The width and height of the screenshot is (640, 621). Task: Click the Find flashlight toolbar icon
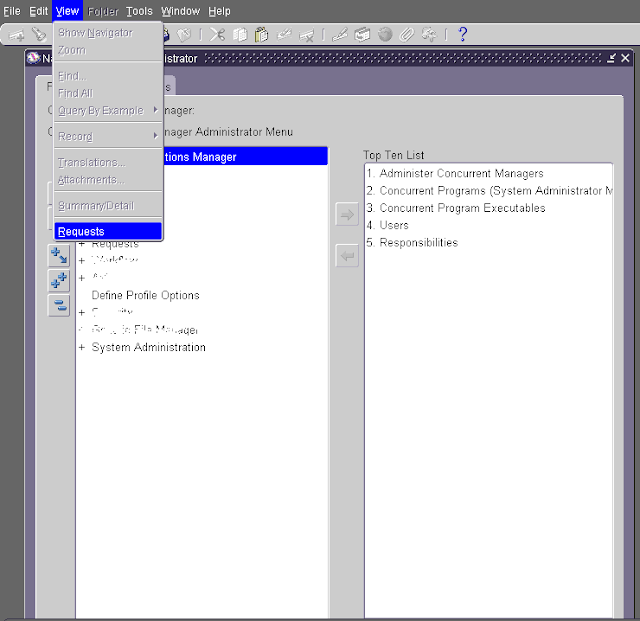click(x=39, y=35)
